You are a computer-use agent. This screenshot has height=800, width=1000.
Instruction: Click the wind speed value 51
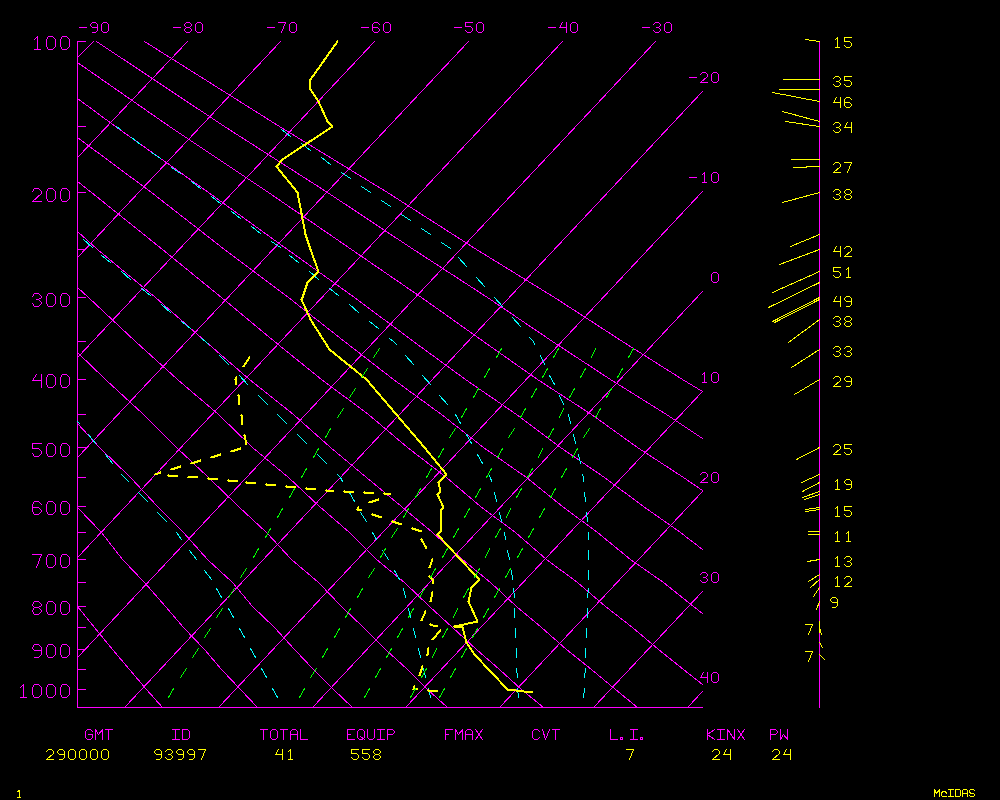[842, 273]
